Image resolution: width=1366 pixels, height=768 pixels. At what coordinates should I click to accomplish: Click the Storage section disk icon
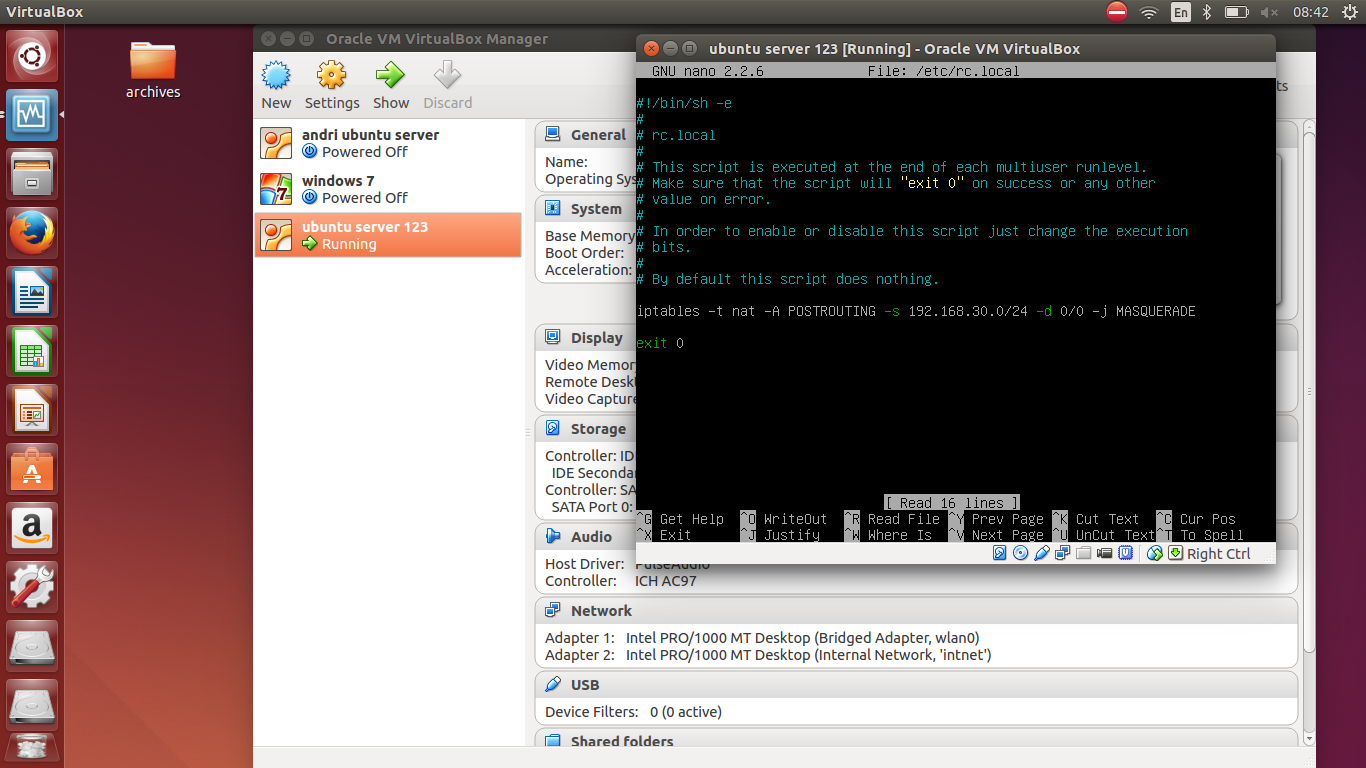pyautogui.click(x=553, y=429)
